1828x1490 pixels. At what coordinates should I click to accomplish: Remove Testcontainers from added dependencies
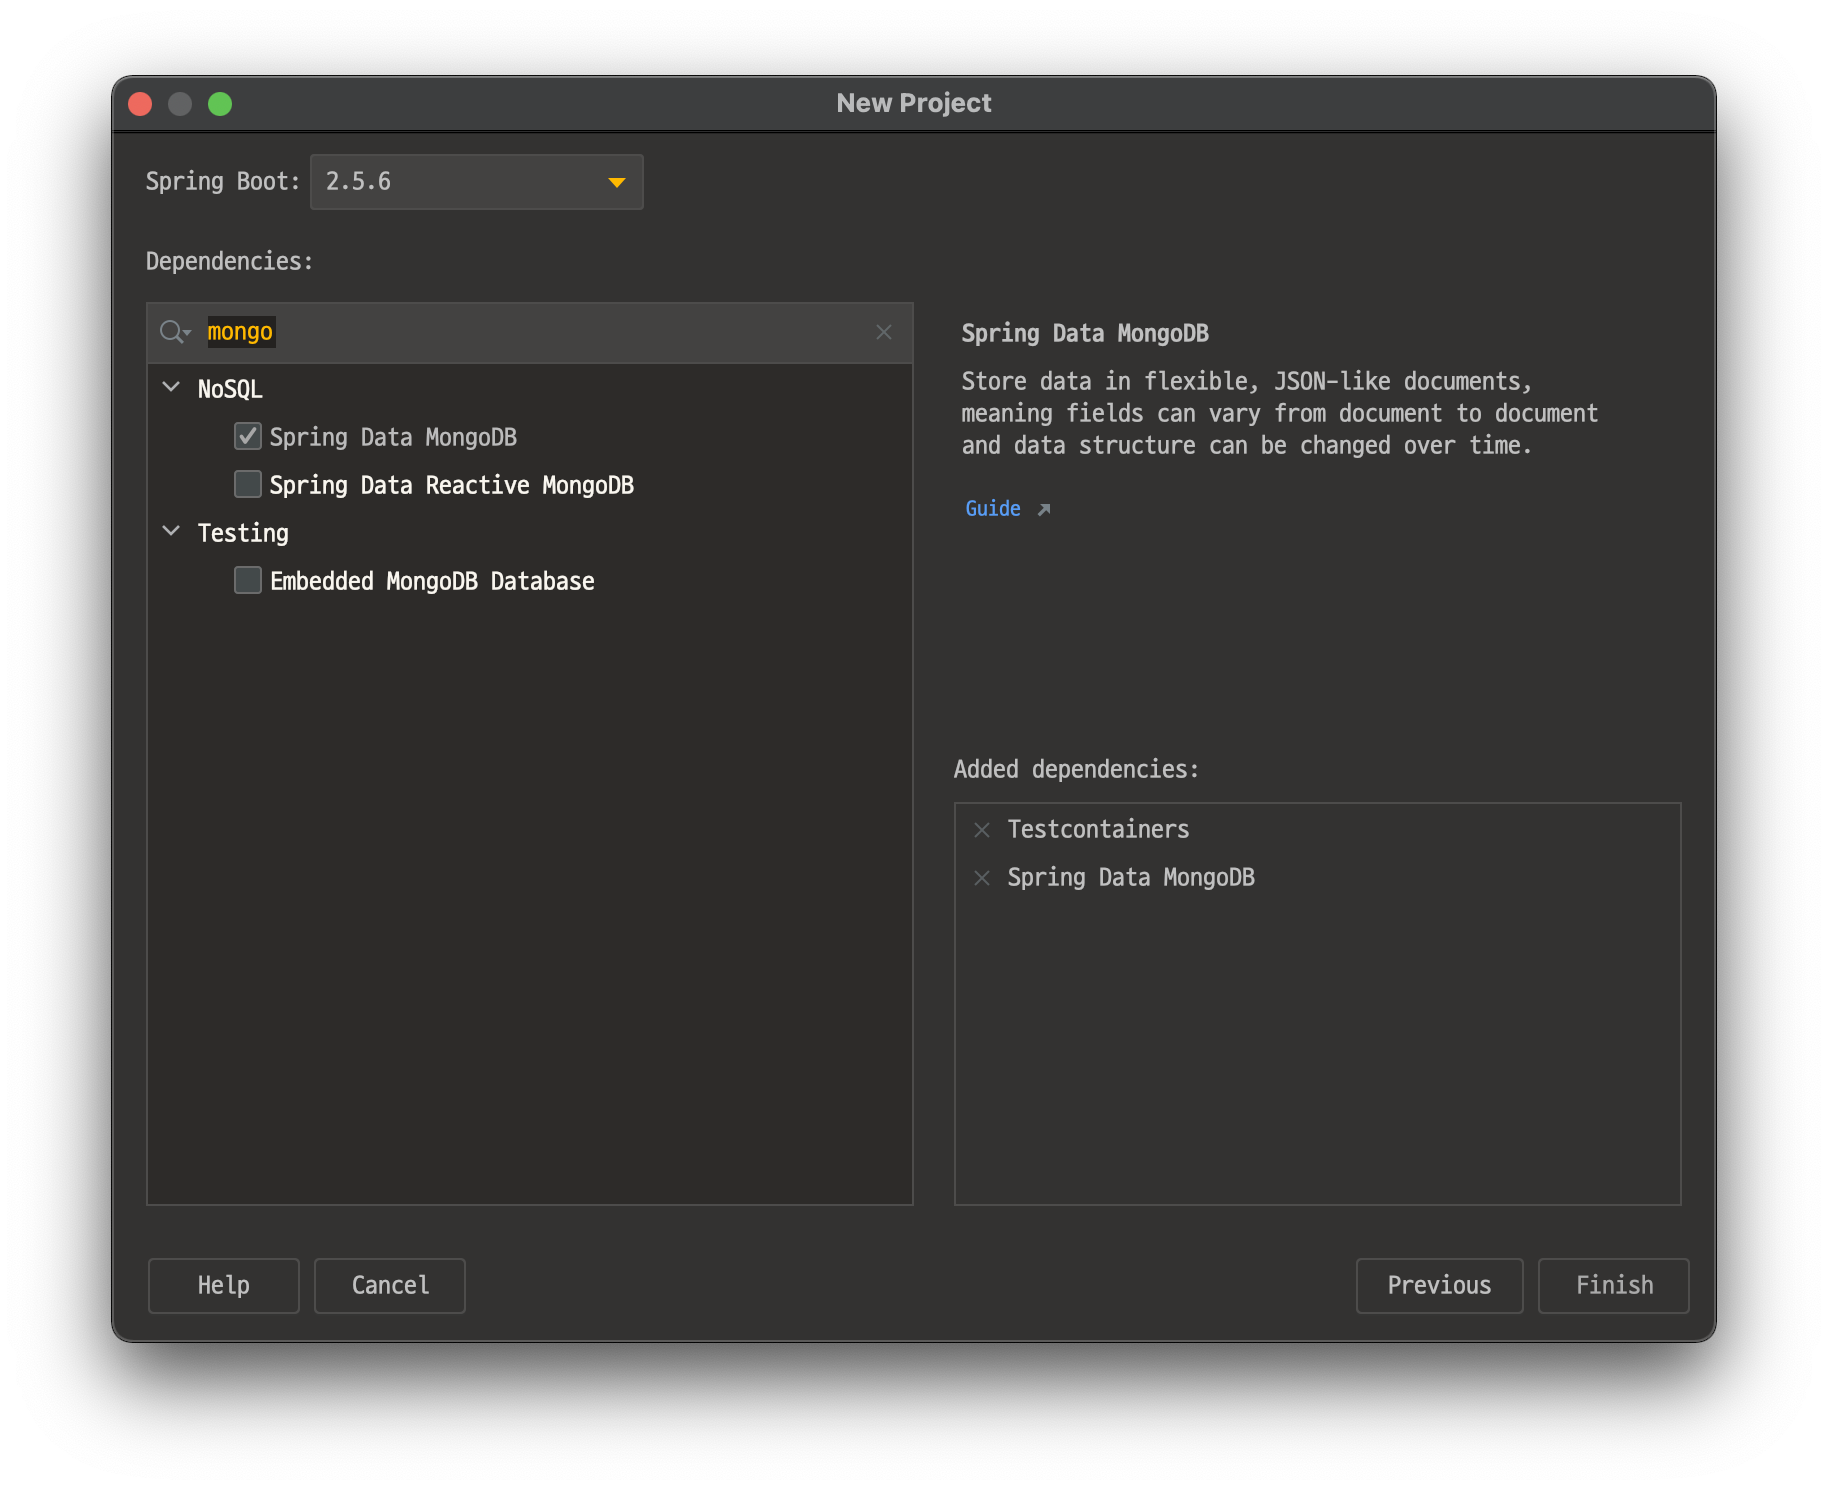click(x=982, y=830)
